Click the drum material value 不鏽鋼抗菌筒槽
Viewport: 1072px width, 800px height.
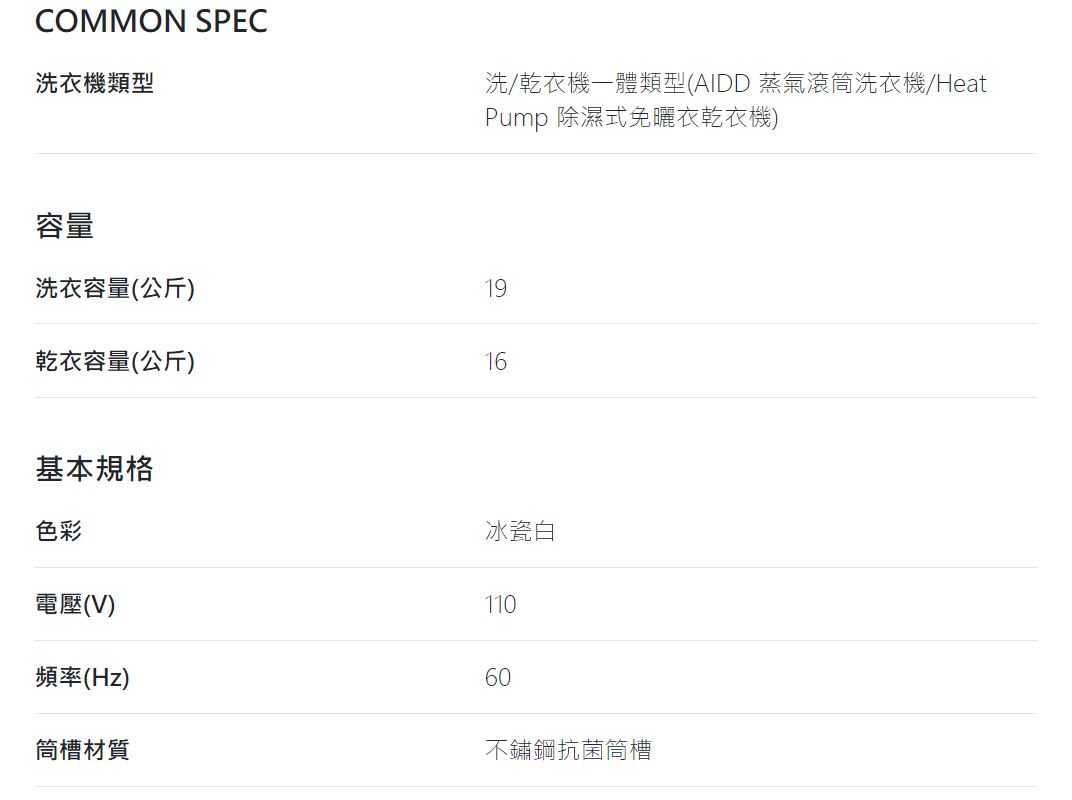pos(568,750)
